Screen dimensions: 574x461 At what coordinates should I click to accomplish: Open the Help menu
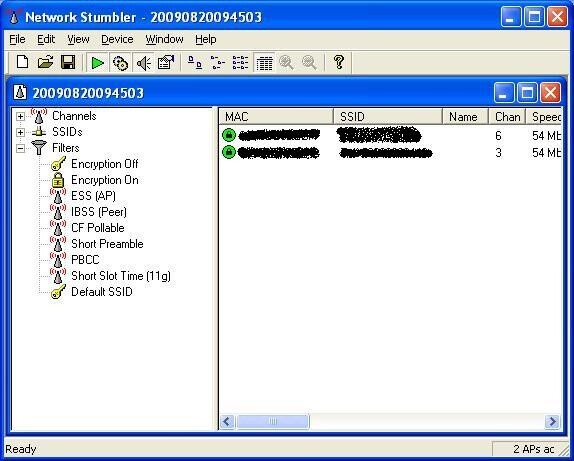click(x=205, y=39)
